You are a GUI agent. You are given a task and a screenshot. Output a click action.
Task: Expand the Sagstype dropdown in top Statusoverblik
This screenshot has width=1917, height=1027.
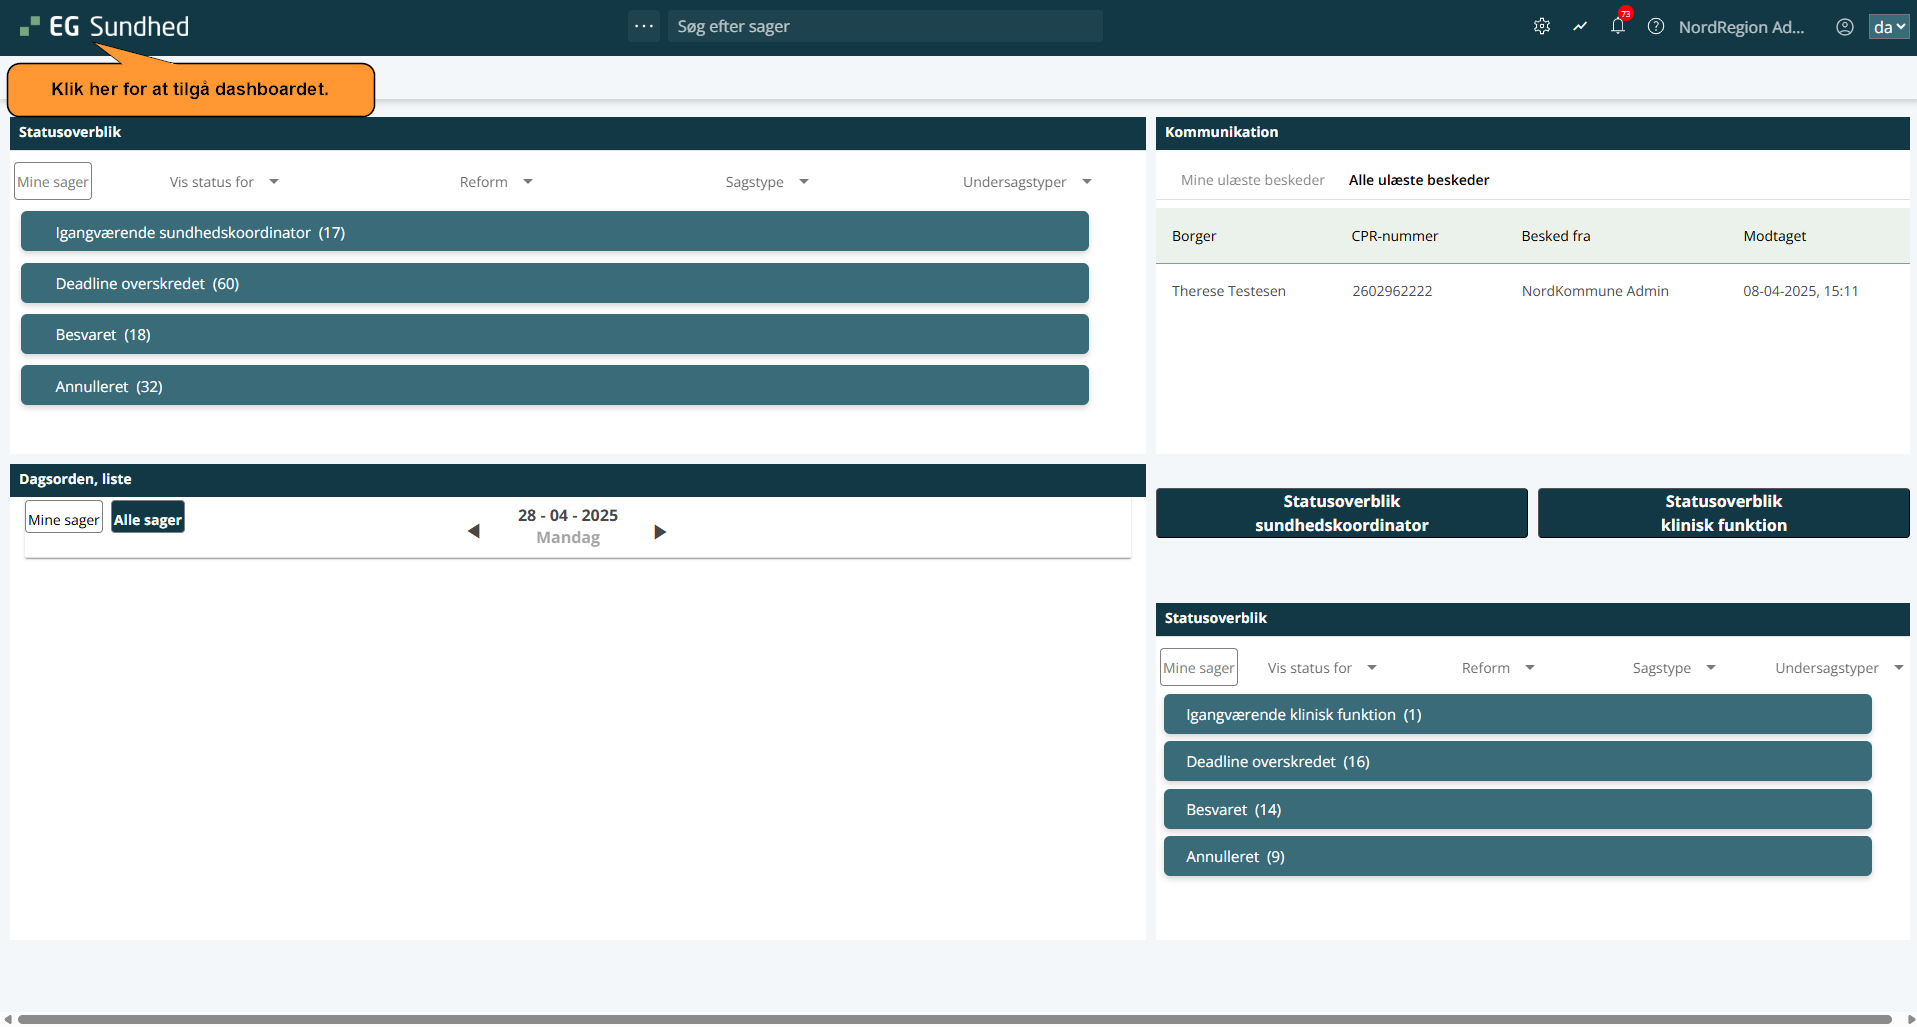coord(767,182)
